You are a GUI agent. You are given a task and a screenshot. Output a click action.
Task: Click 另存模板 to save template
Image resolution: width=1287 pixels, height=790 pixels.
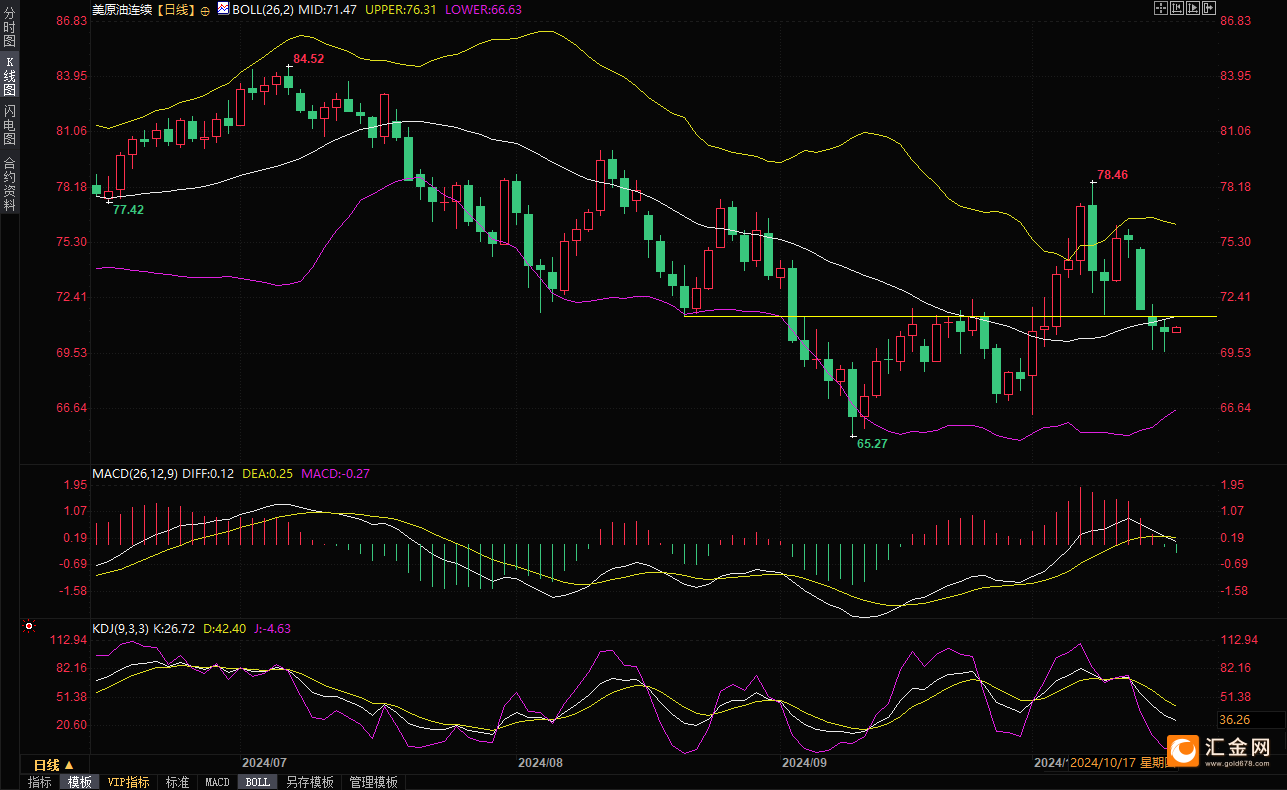pos(309,782)
